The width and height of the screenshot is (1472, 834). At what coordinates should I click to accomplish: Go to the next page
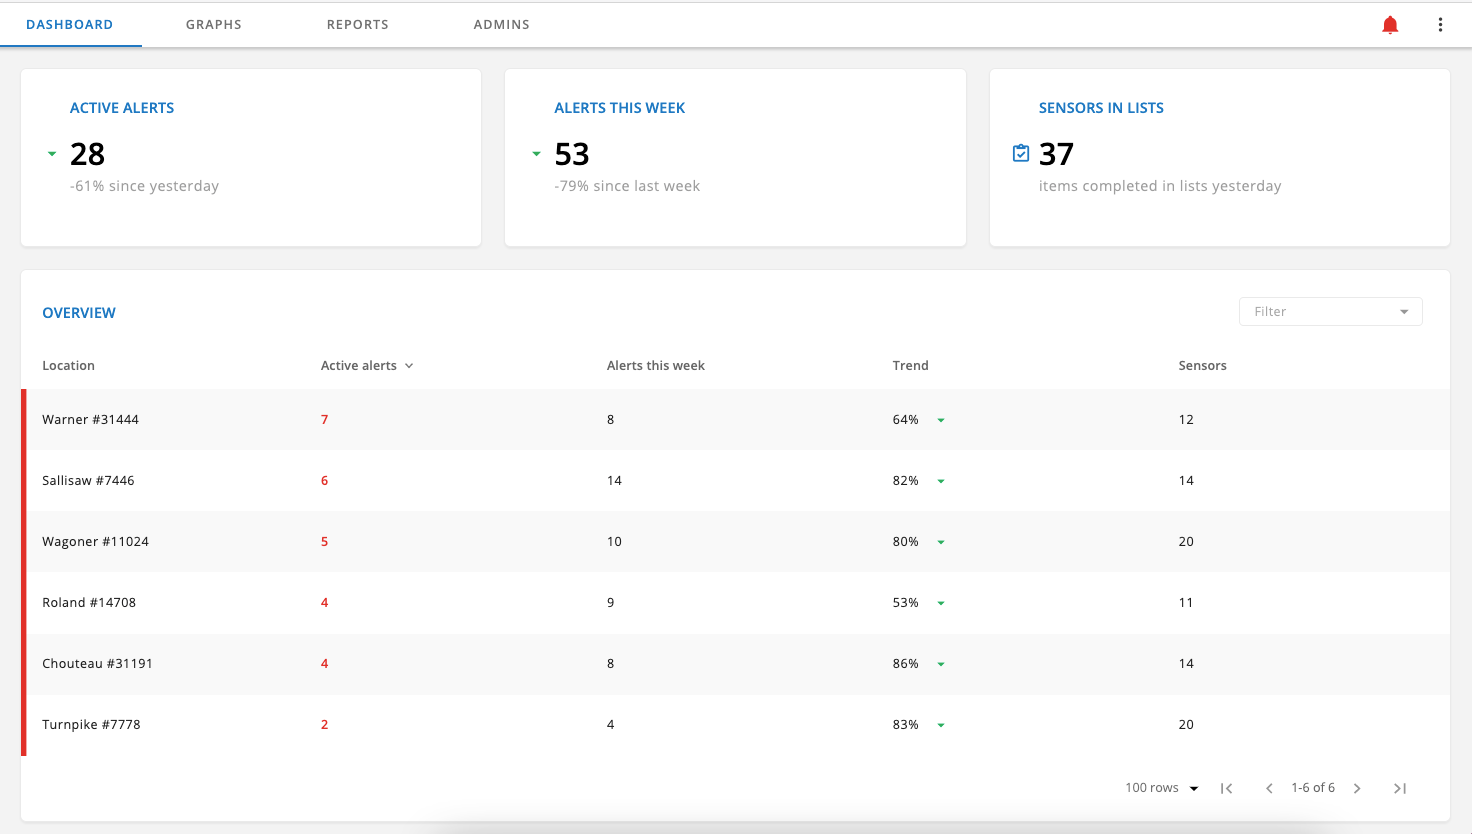click(x=1357, y=788)
